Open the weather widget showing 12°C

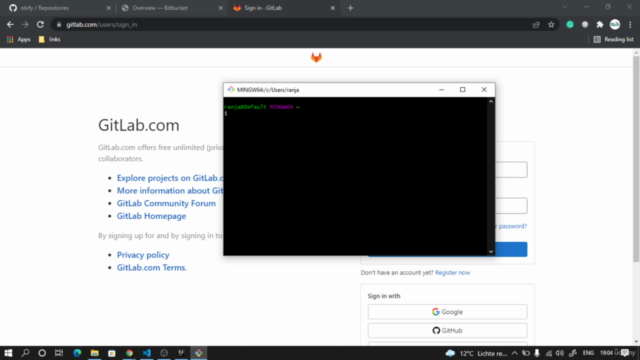click(476, 353)
